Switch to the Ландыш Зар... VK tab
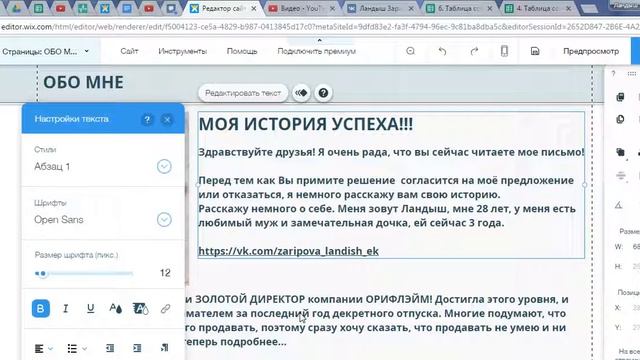Screen dimensions: 640x360 tap(380, 8)
